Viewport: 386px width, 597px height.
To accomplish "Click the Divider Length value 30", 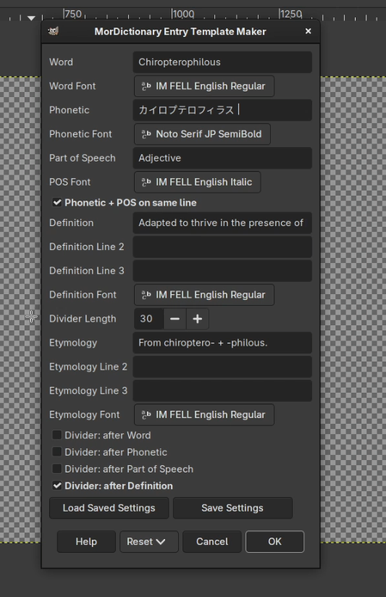I will click(149, 319).
